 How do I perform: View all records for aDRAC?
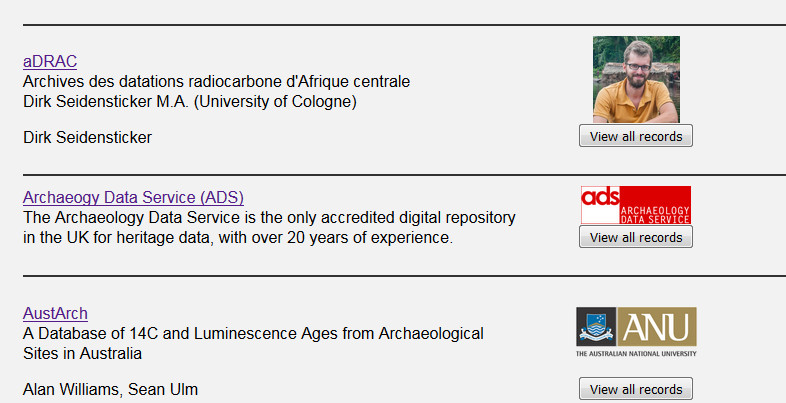pyautogui.click(x=635, y=137)
